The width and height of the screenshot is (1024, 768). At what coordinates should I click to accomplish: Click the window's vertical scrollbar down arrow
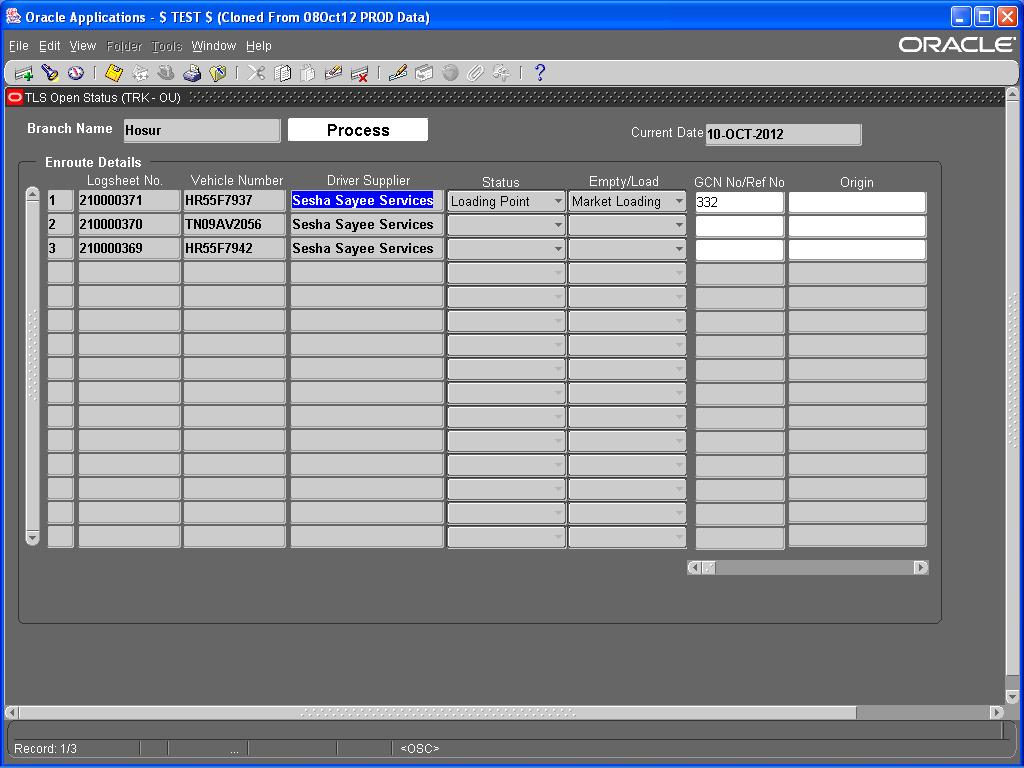(1012, 696)
